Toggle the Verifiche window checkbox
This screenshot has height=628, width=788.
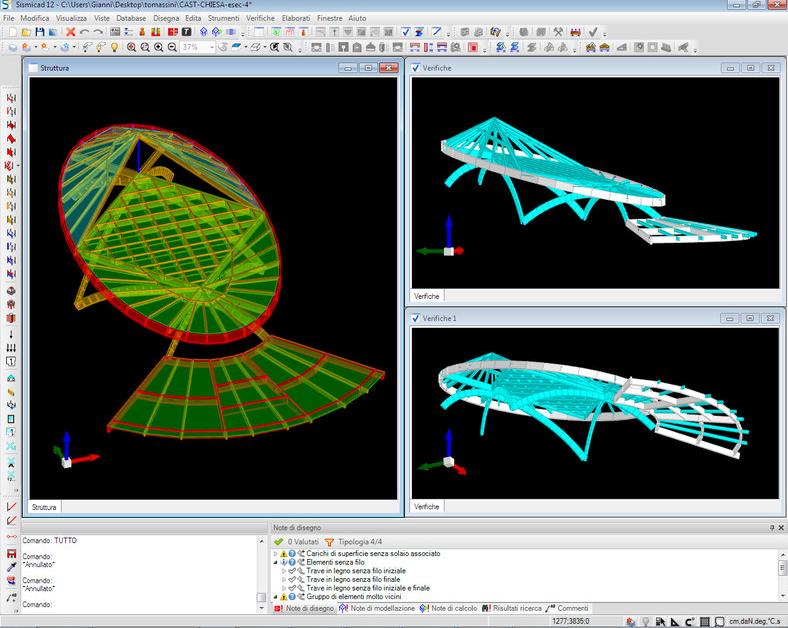(415, 68)
